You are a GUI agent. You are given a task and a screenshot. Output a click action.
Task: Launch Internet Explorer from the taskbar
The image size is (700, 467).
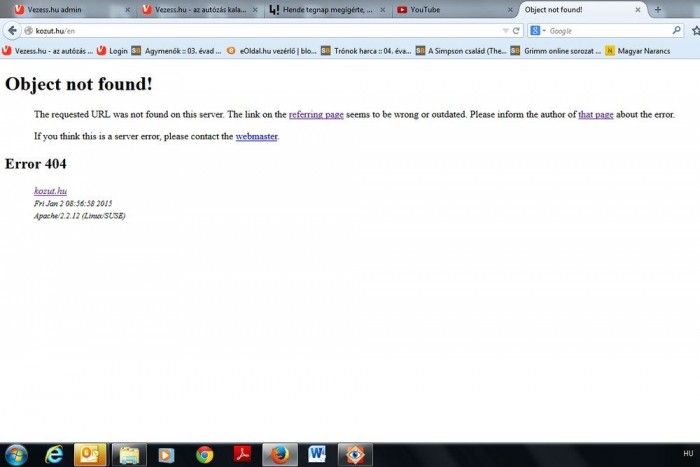tap(54, 454)
